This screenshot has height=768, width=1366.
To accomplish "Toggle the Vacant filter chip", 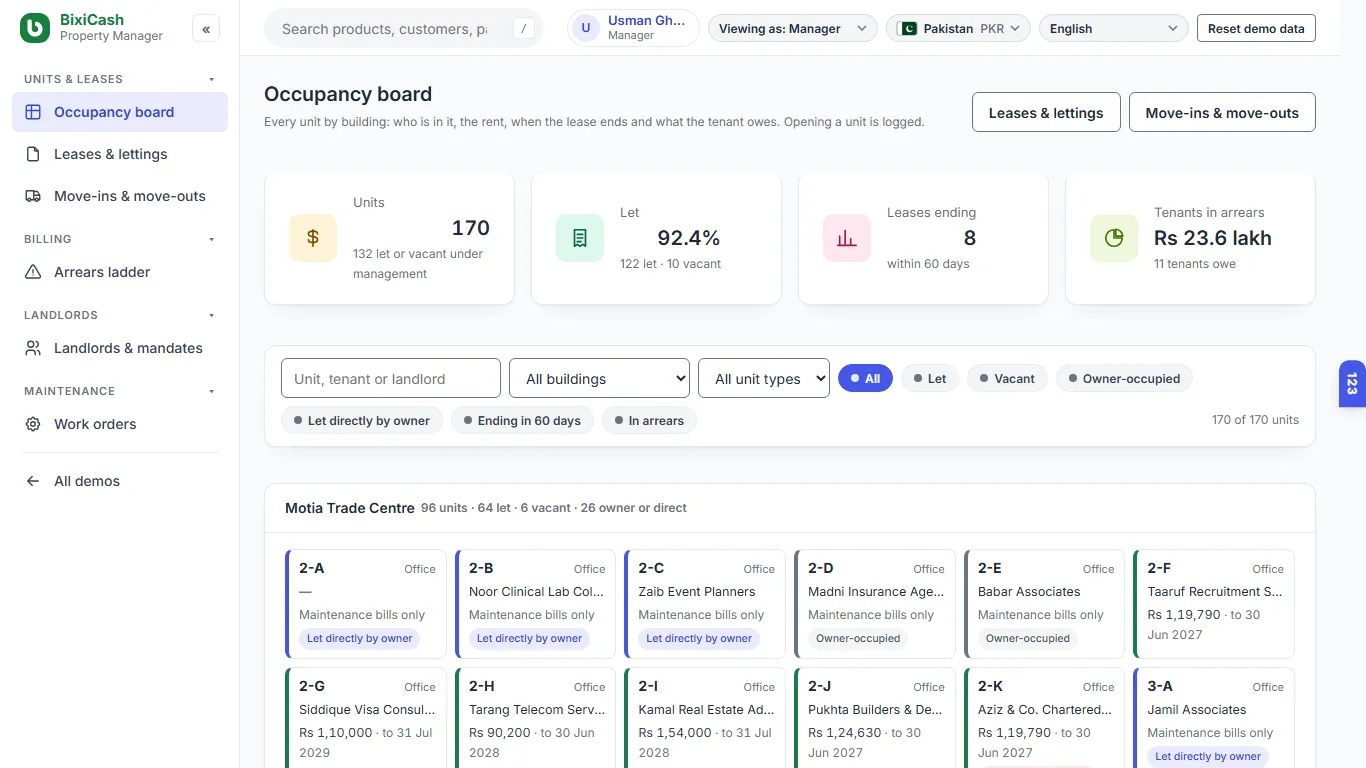I will (1008, 378).
